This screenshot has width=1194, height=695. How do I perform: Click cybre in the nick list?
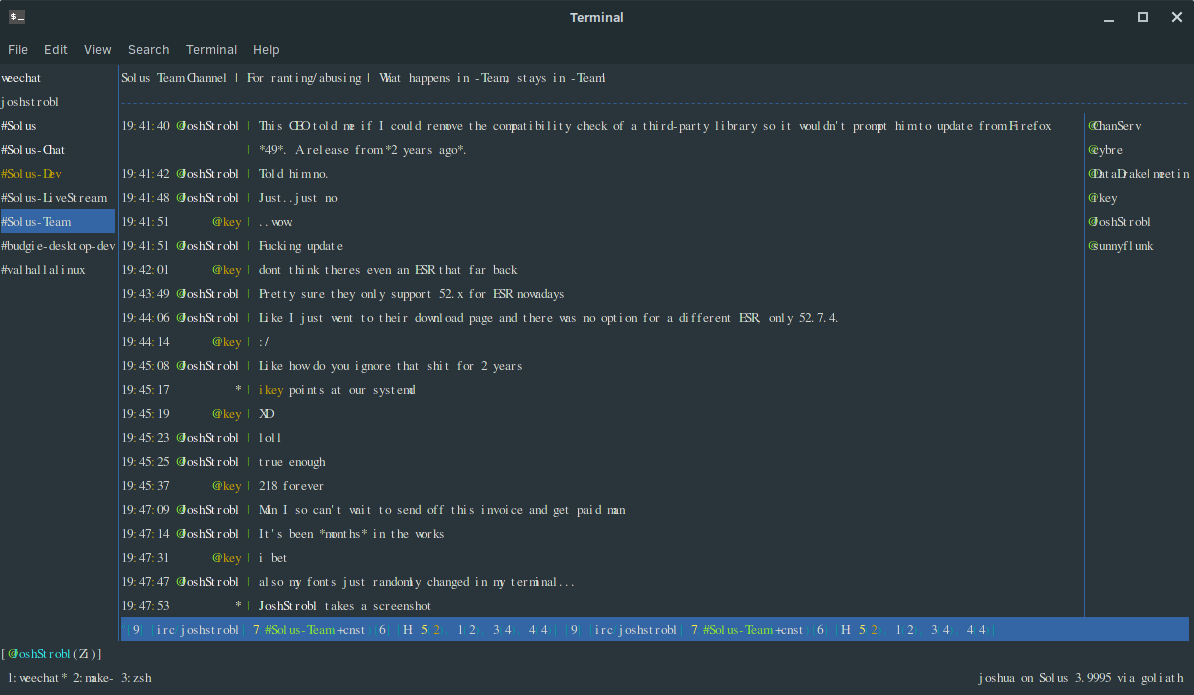coord(1106,150)
